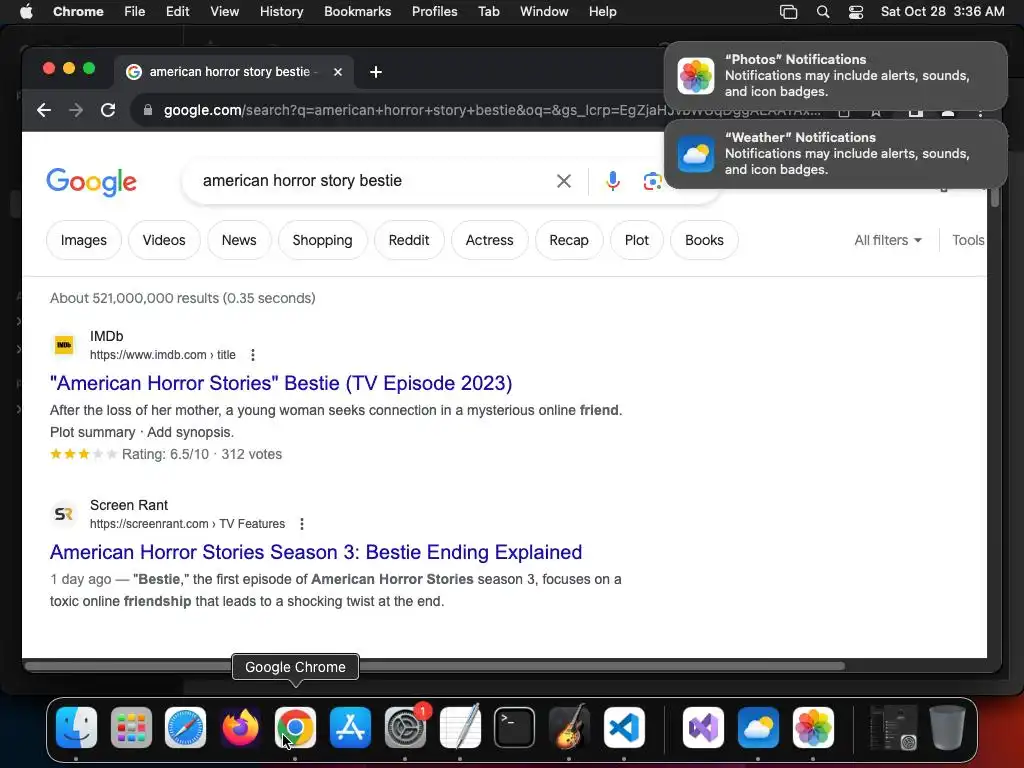Apply the Recap filter chip
Viewport: 1024px width, 768px height.
click(x=569, y=240)
